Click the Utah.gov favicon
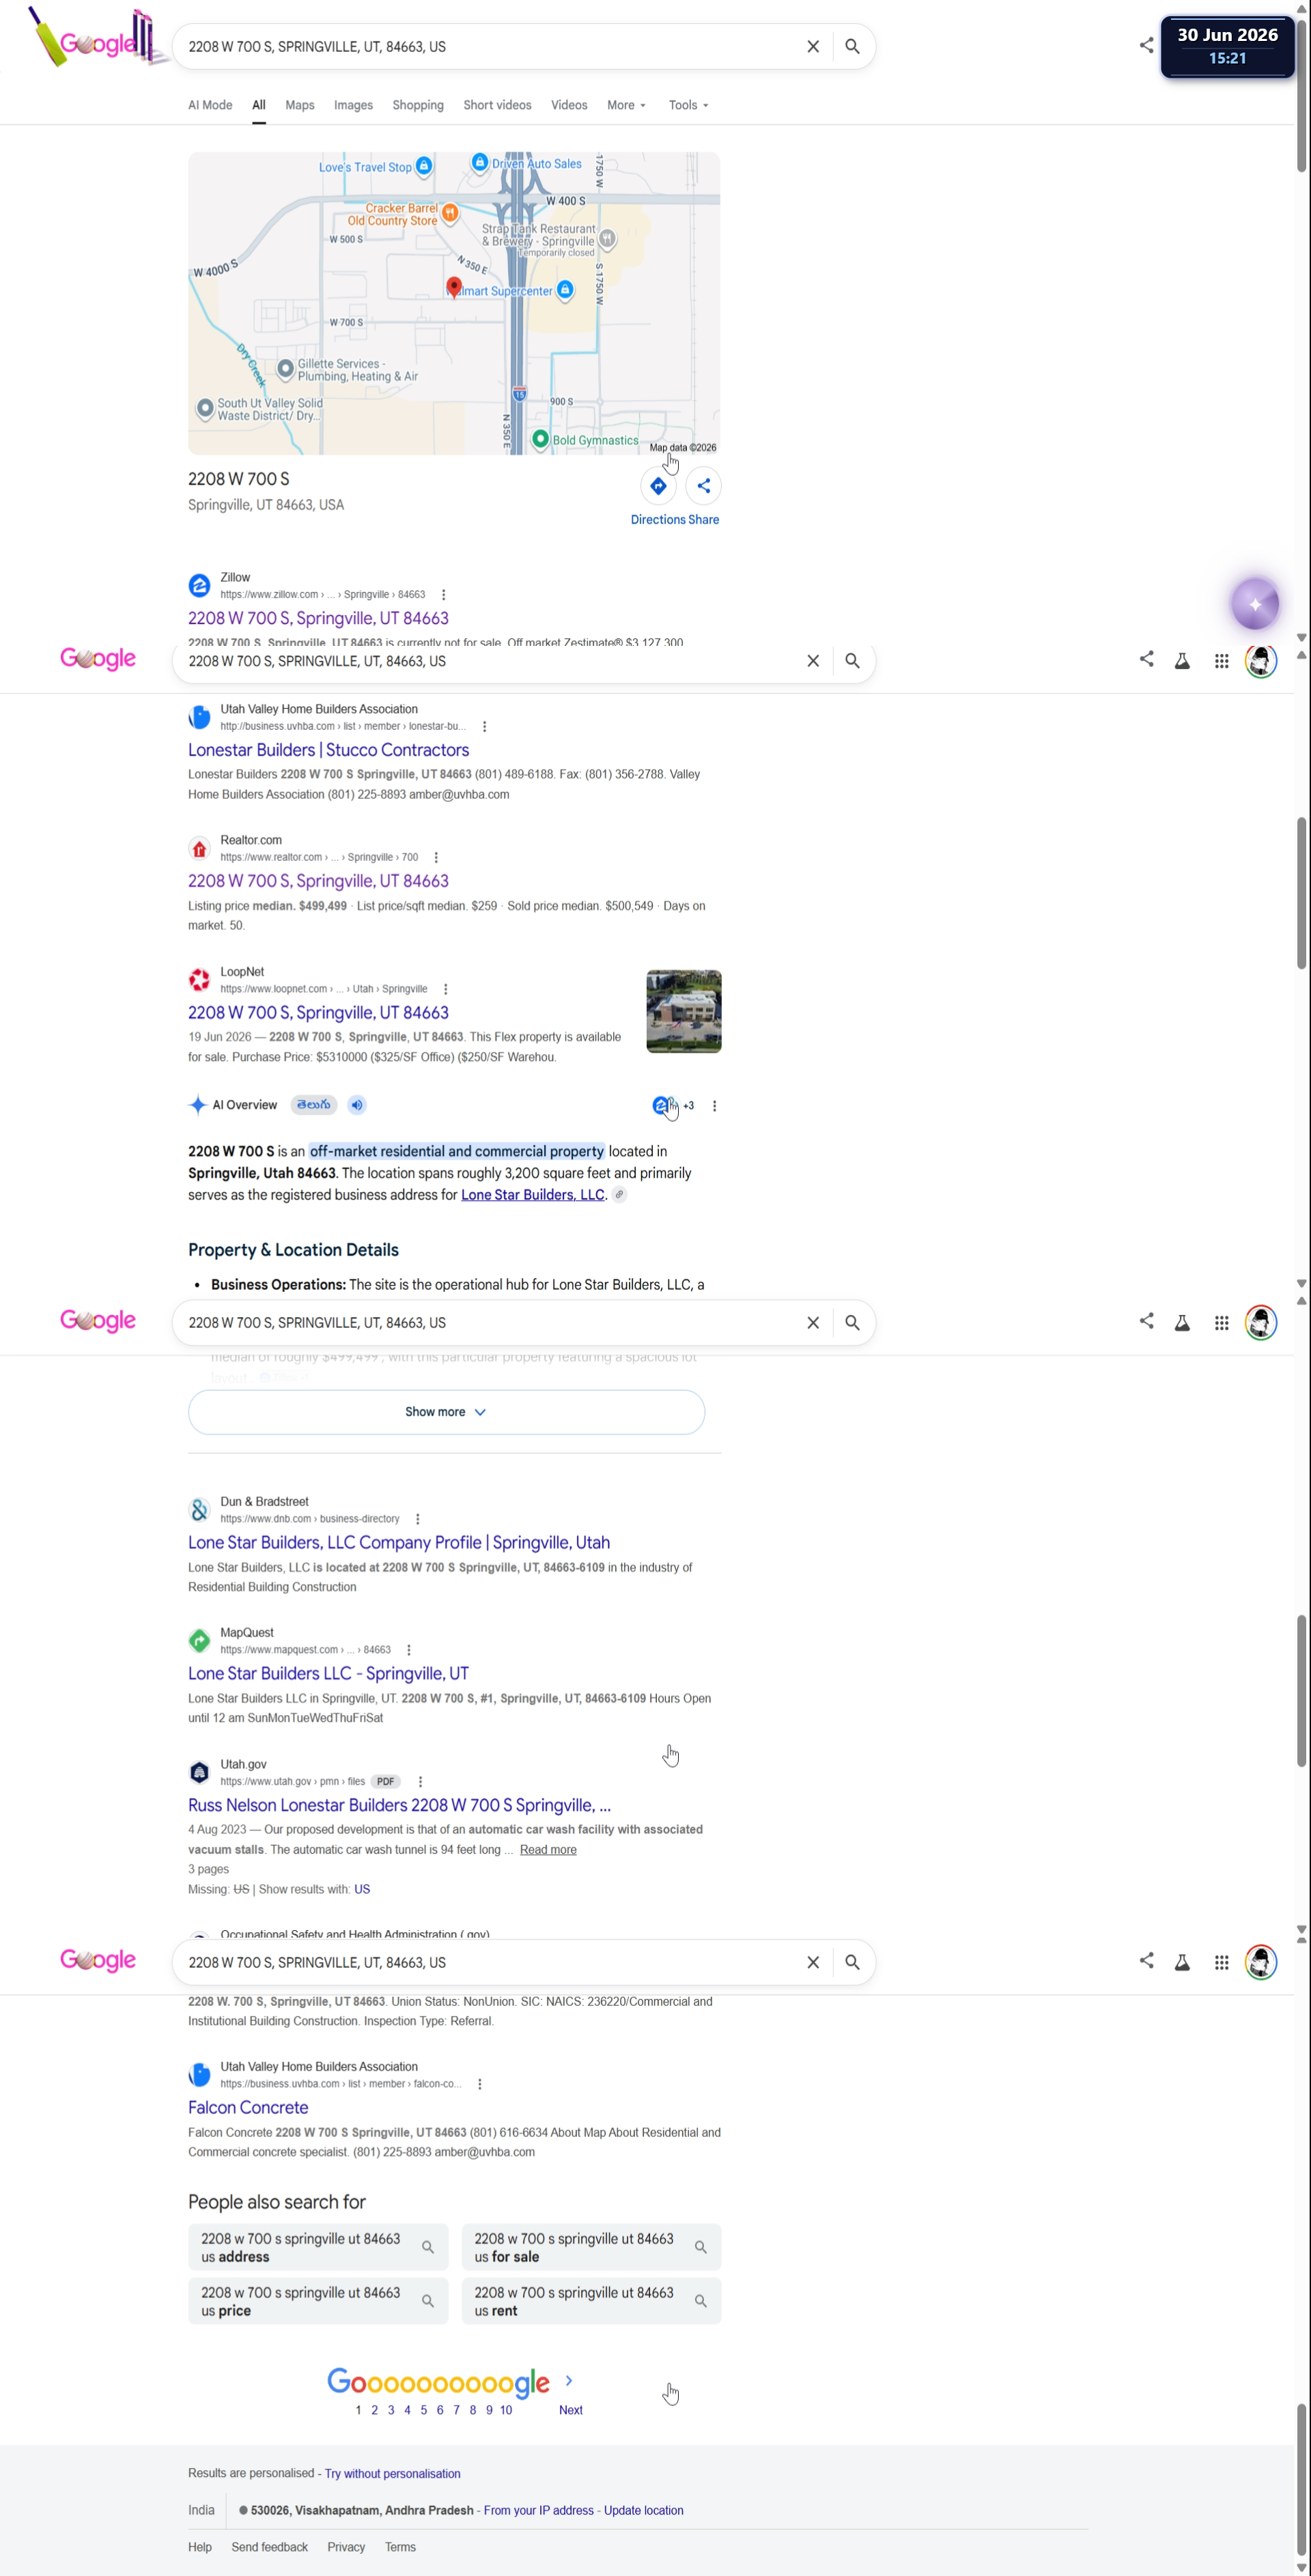This screenshot has height=2576, width=1311. coord(200,1773)
